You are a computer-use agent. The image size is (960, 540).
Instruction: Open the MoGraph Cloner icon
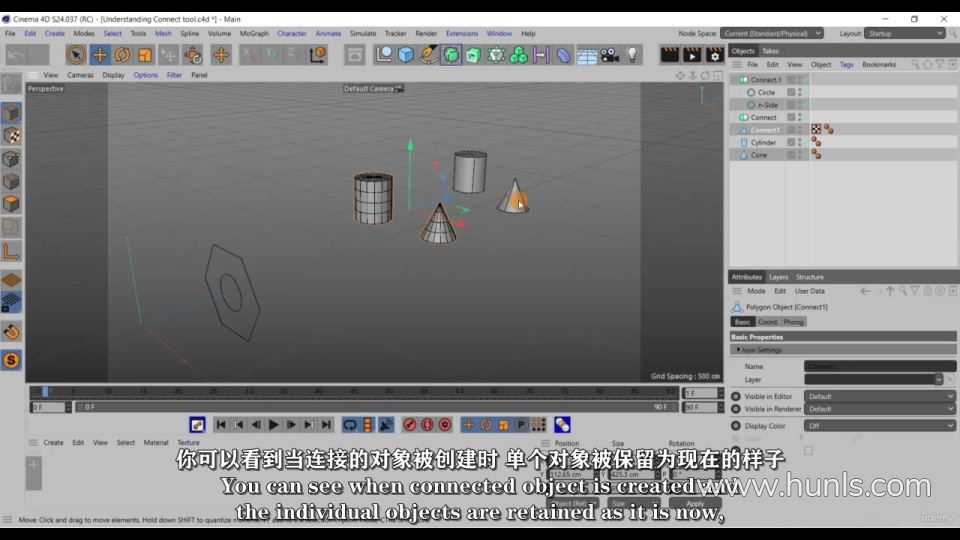coord(519,55)
